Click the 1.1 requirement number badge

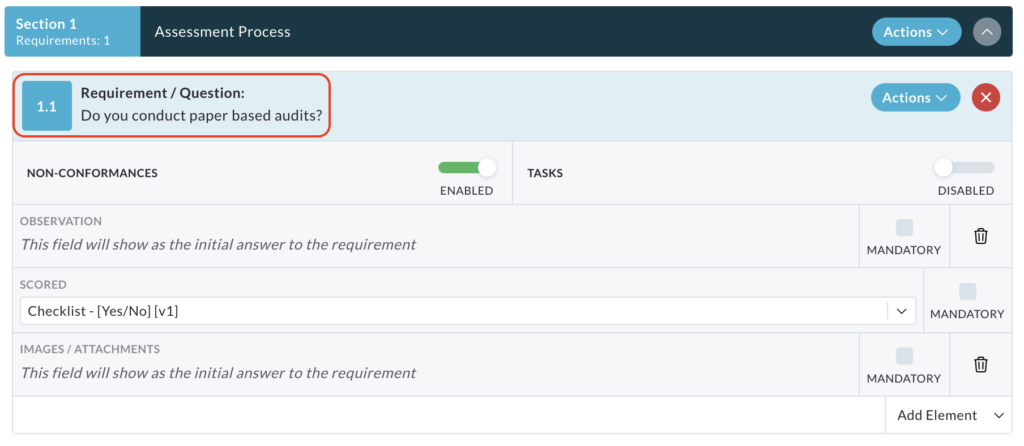pyautogui.click(x=47, y=106)
